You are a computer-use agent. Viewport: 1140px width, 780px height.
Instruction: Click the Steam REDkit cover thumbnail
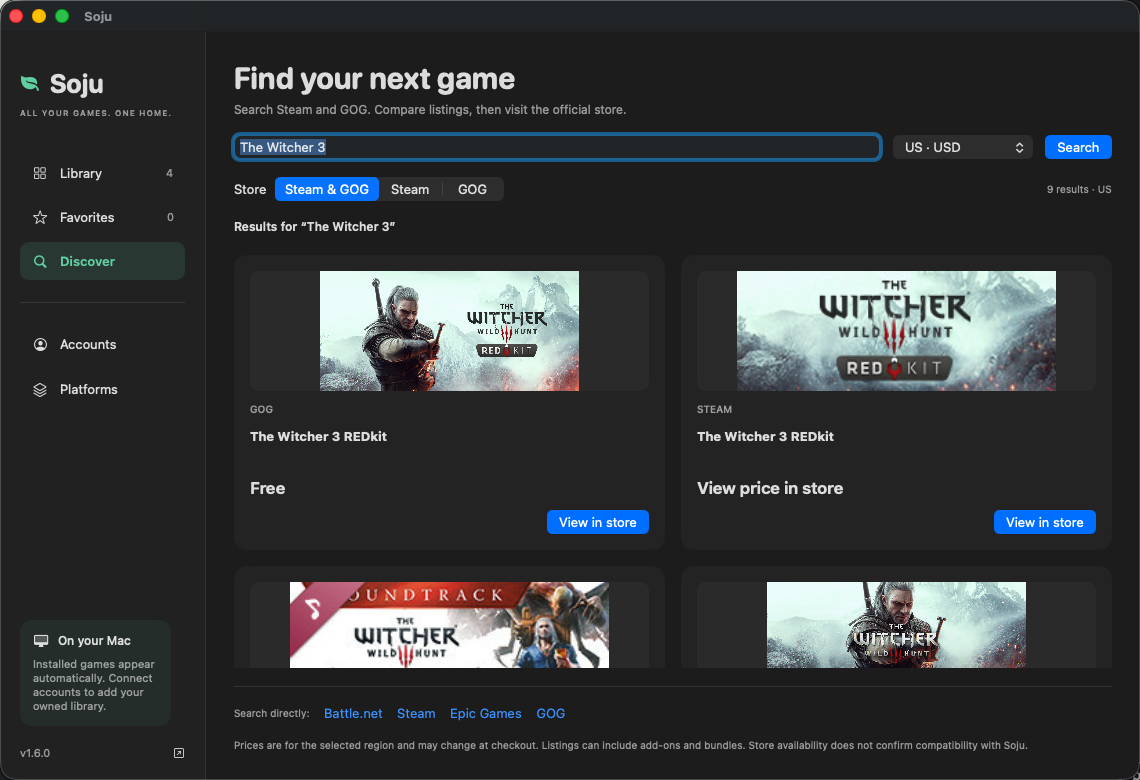pos(896,331)
